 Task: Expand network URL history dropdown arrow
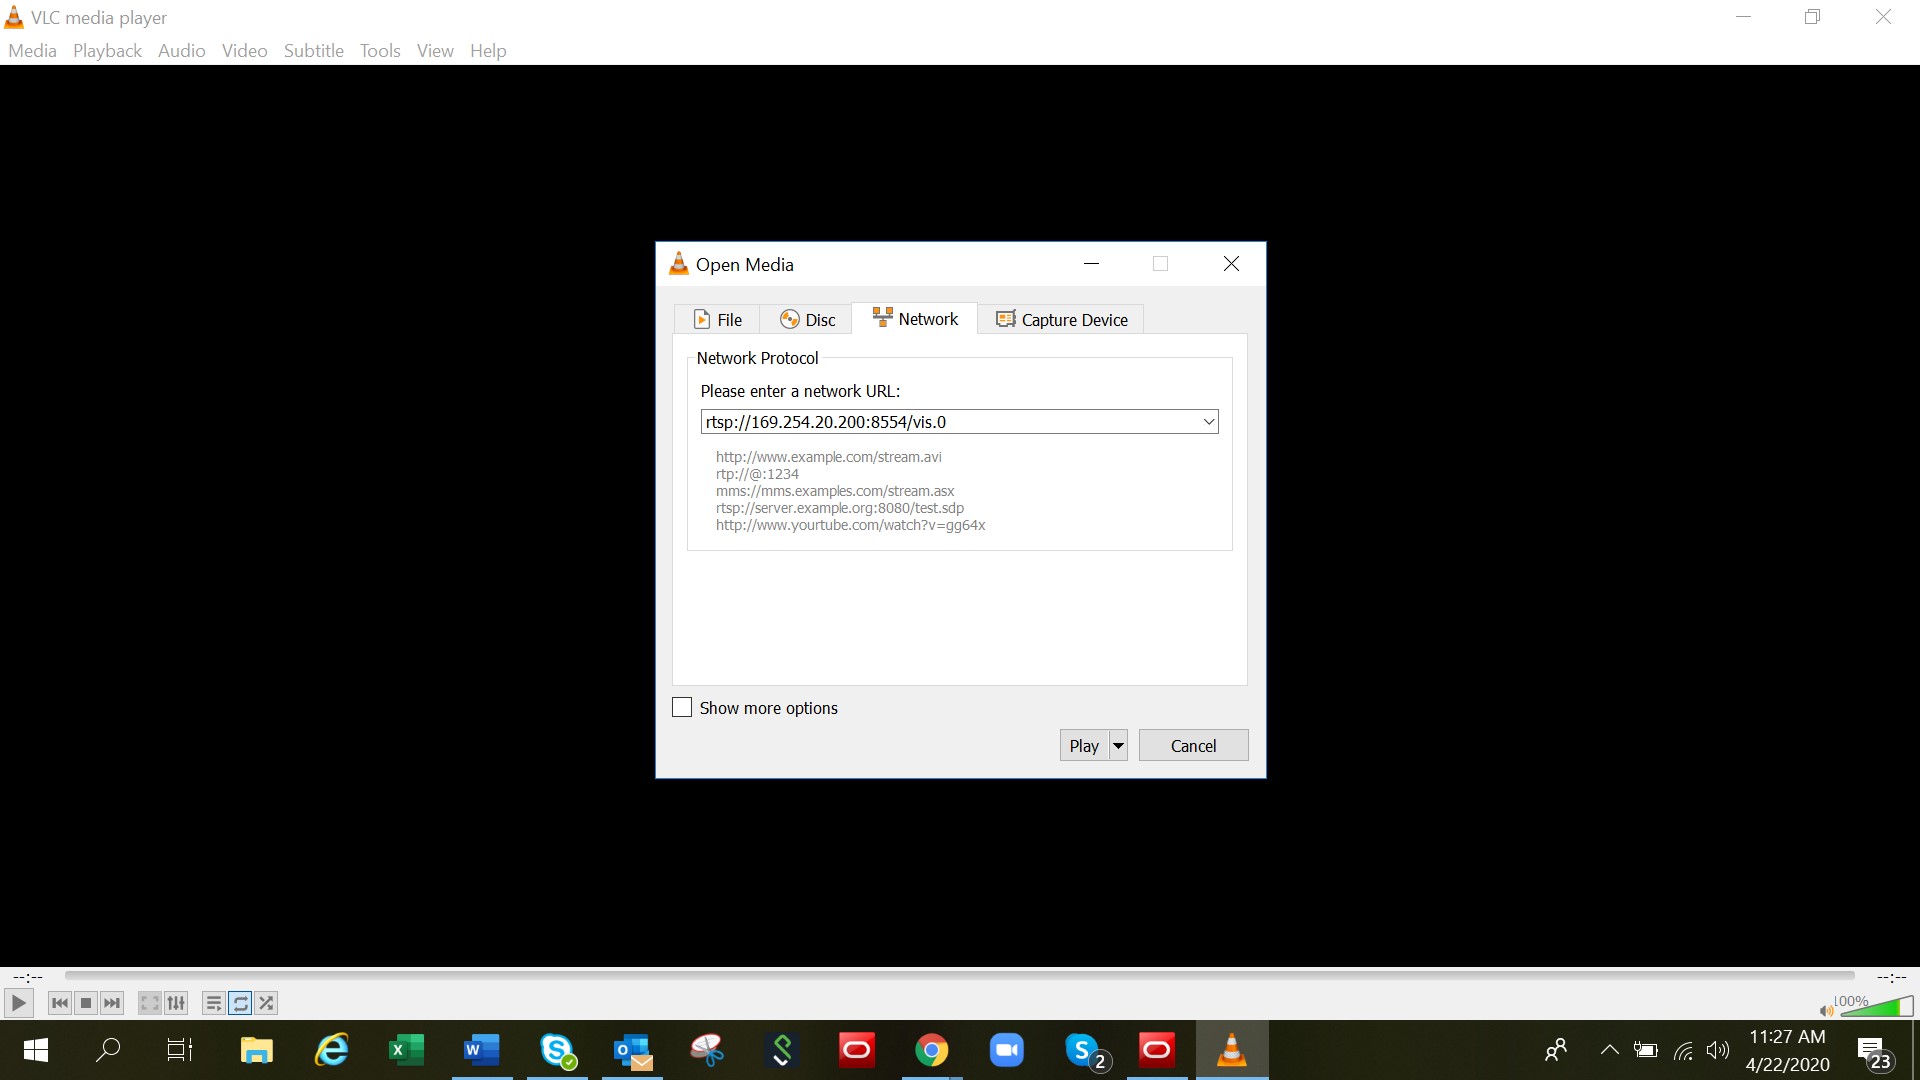pyautogui.click(x=1208, y=422)
